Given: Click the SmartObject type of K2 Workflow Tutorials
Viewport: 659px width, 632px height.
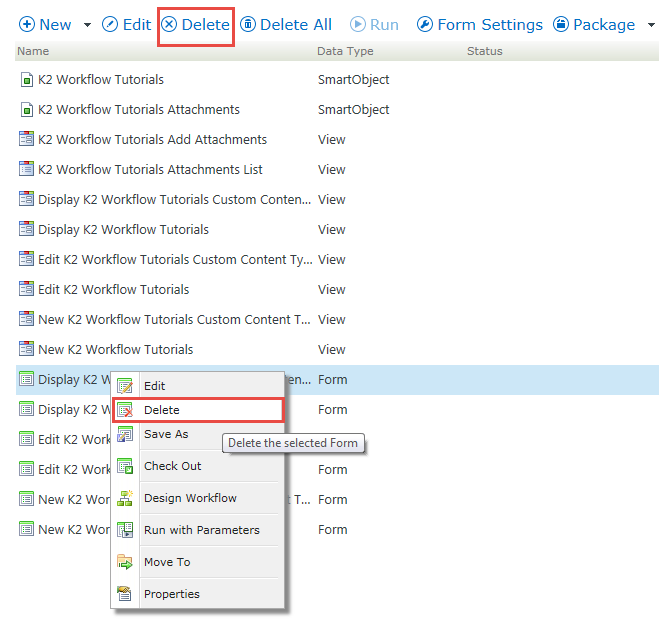Looking at the screenshot, I should tap(353, 80).
